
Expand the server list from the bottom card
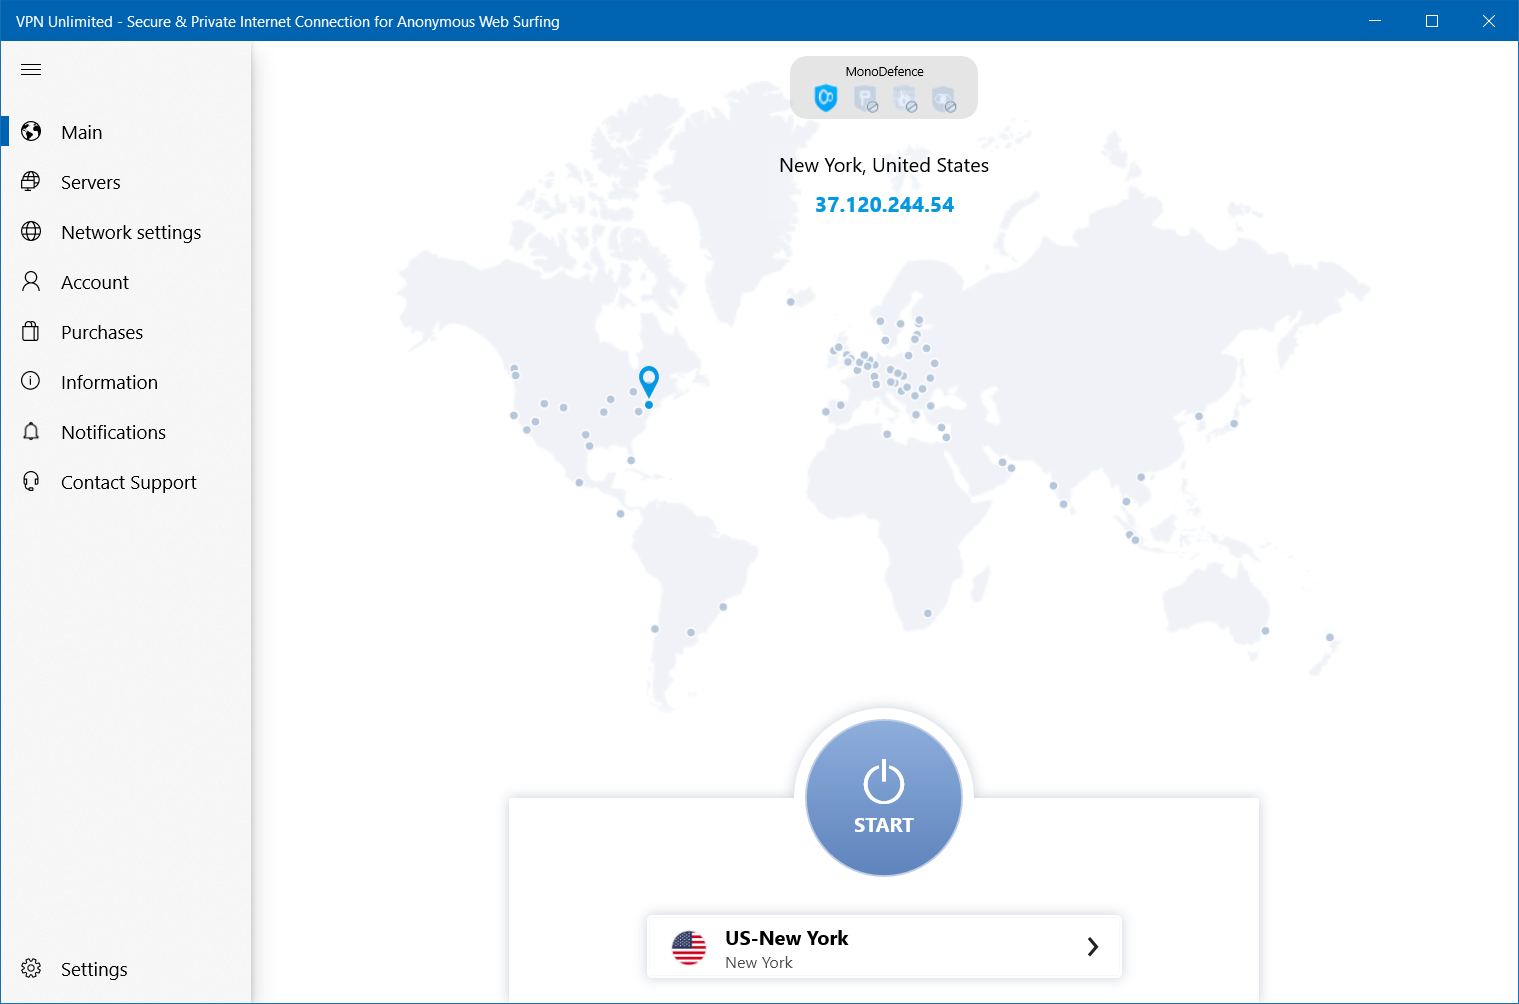(x=883, y=947)
